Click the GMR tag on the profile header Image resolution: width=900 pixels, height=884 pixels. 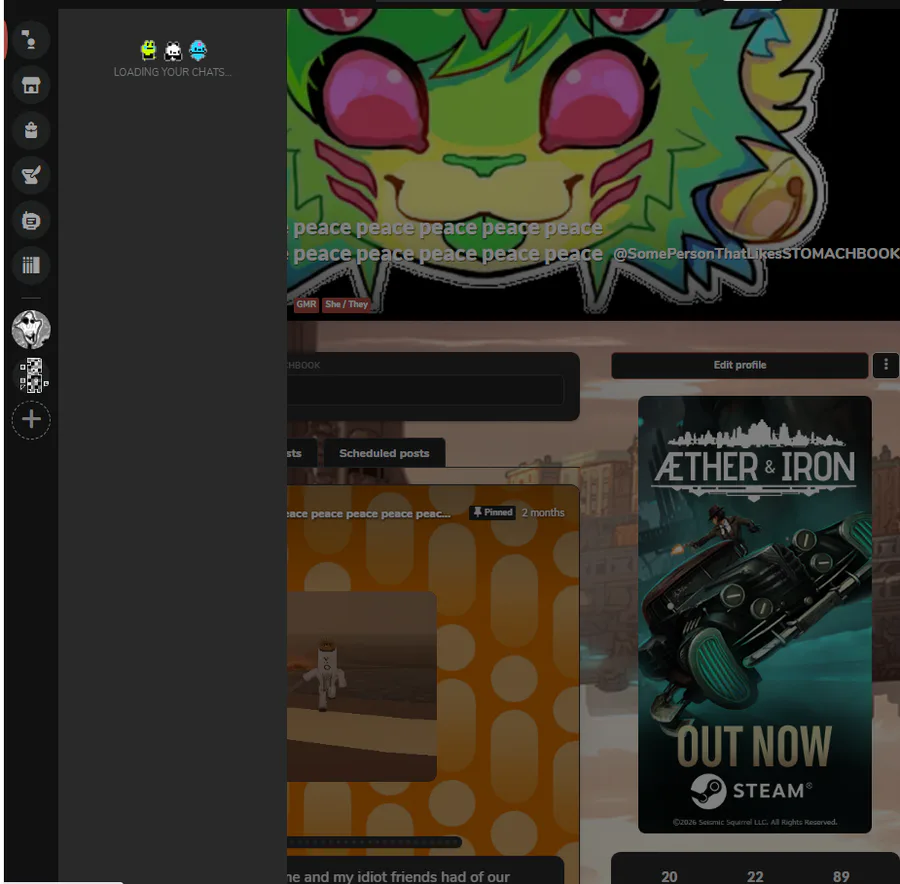306,304
